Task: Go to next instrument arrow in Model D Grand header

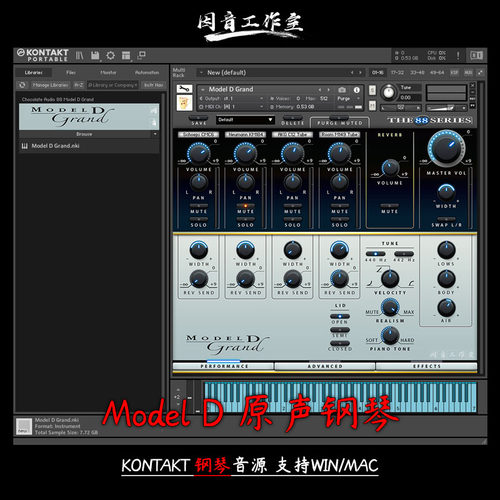Action: click(x=329, y=90)
